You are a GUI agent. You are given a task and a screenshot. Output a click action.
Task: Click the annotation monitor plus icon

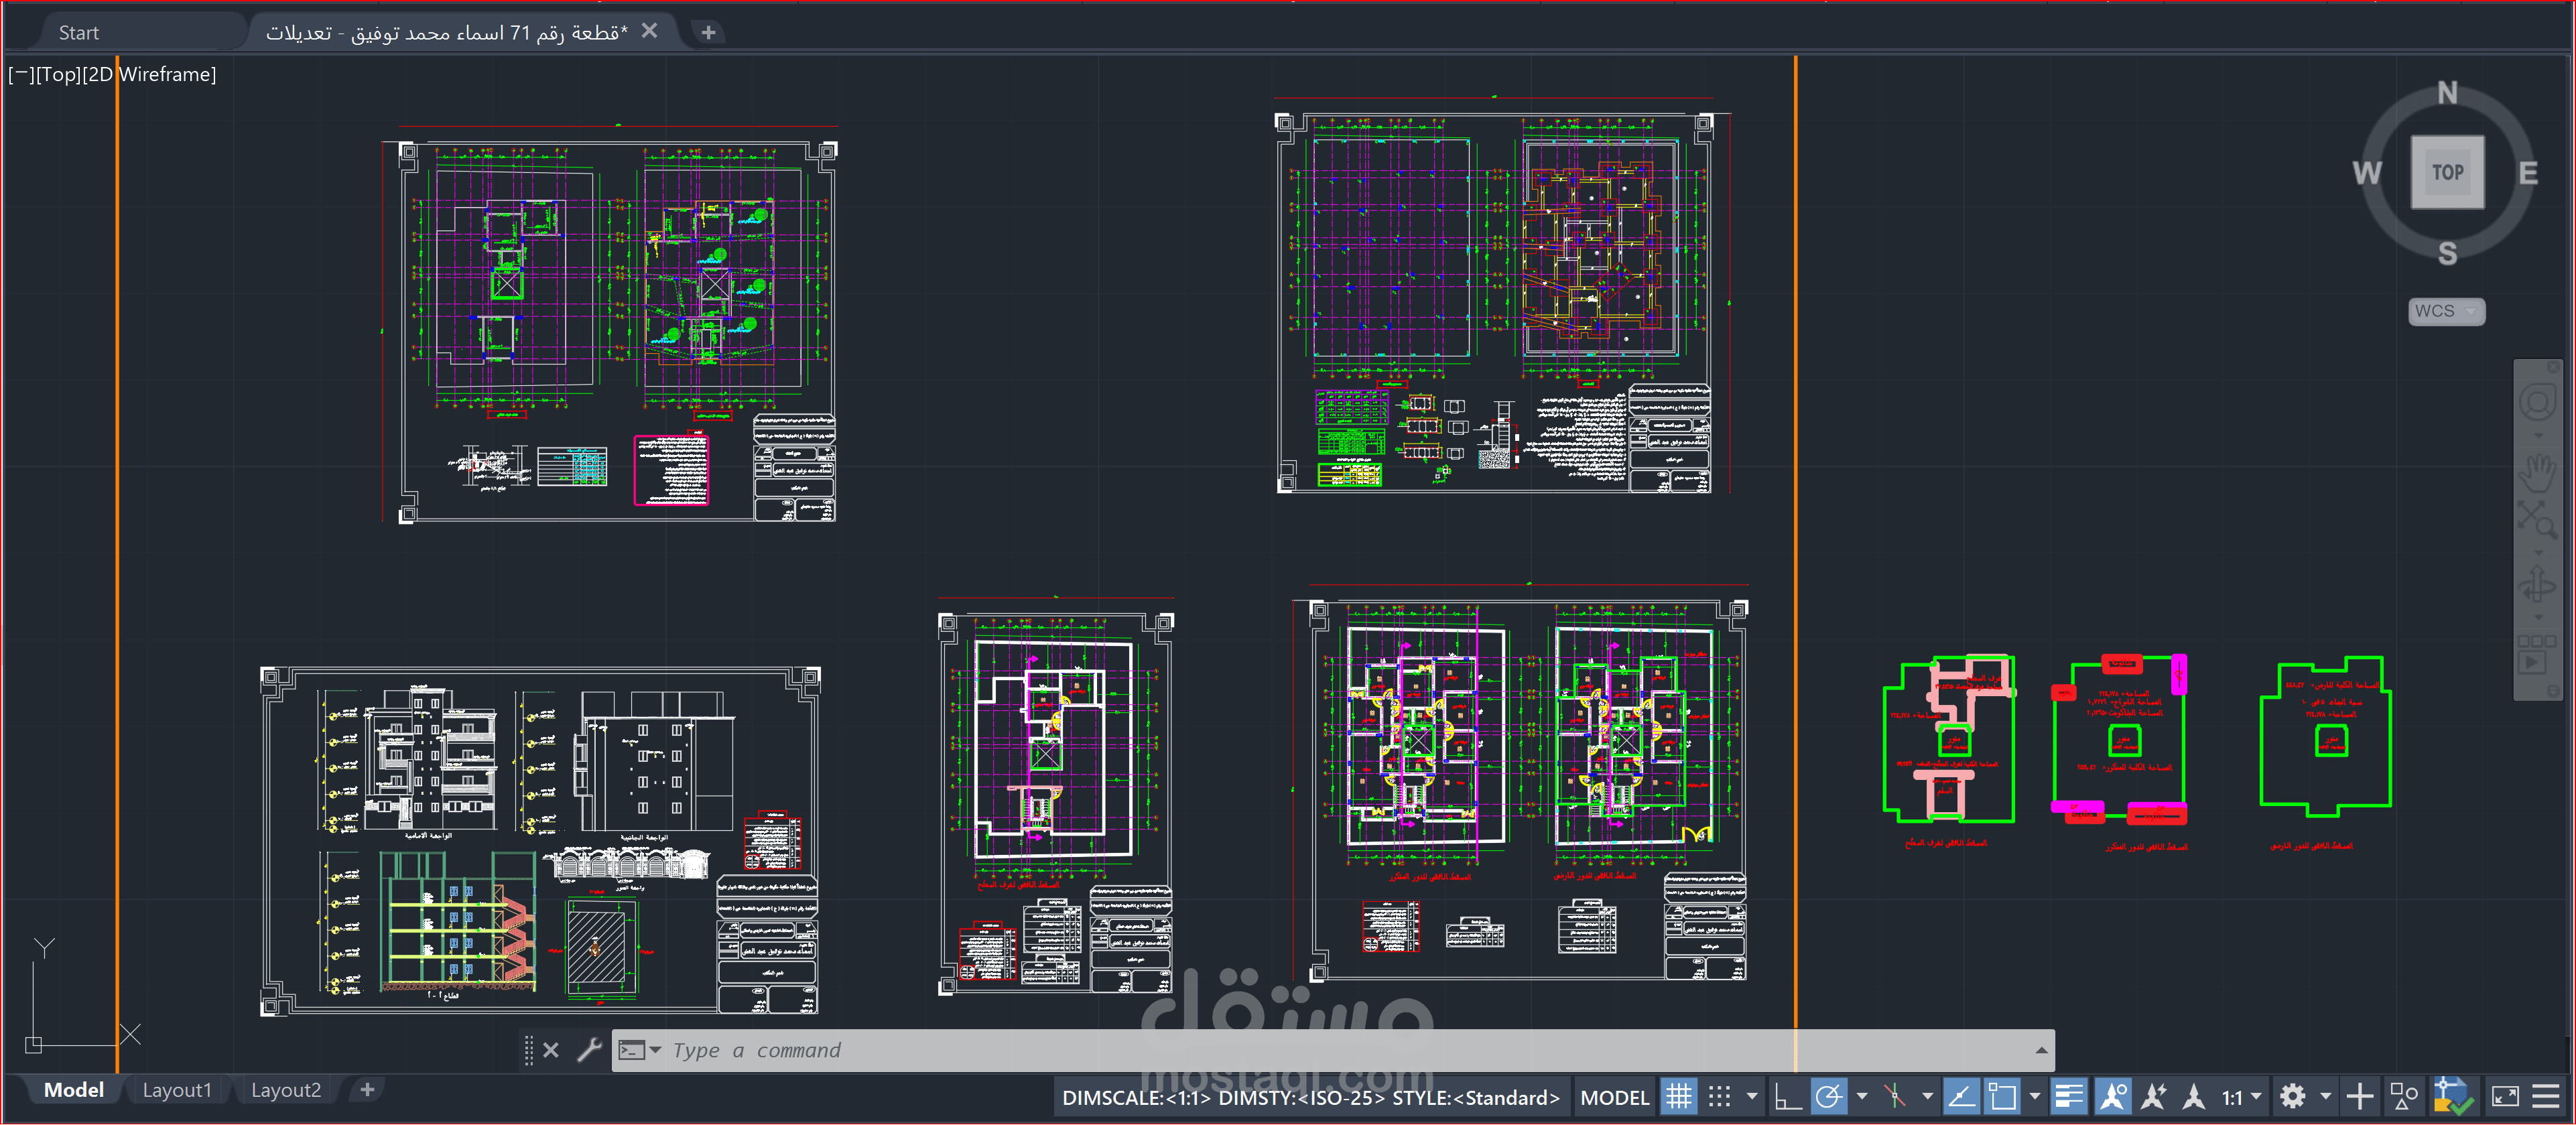2359,1097
